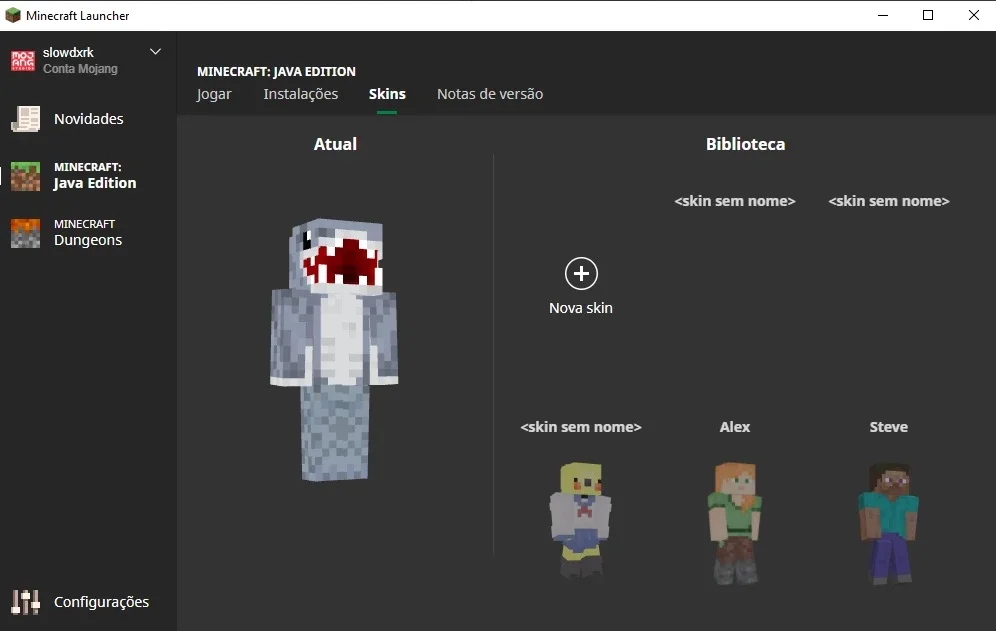Open Configurações settings label

(x=102, y=602)
